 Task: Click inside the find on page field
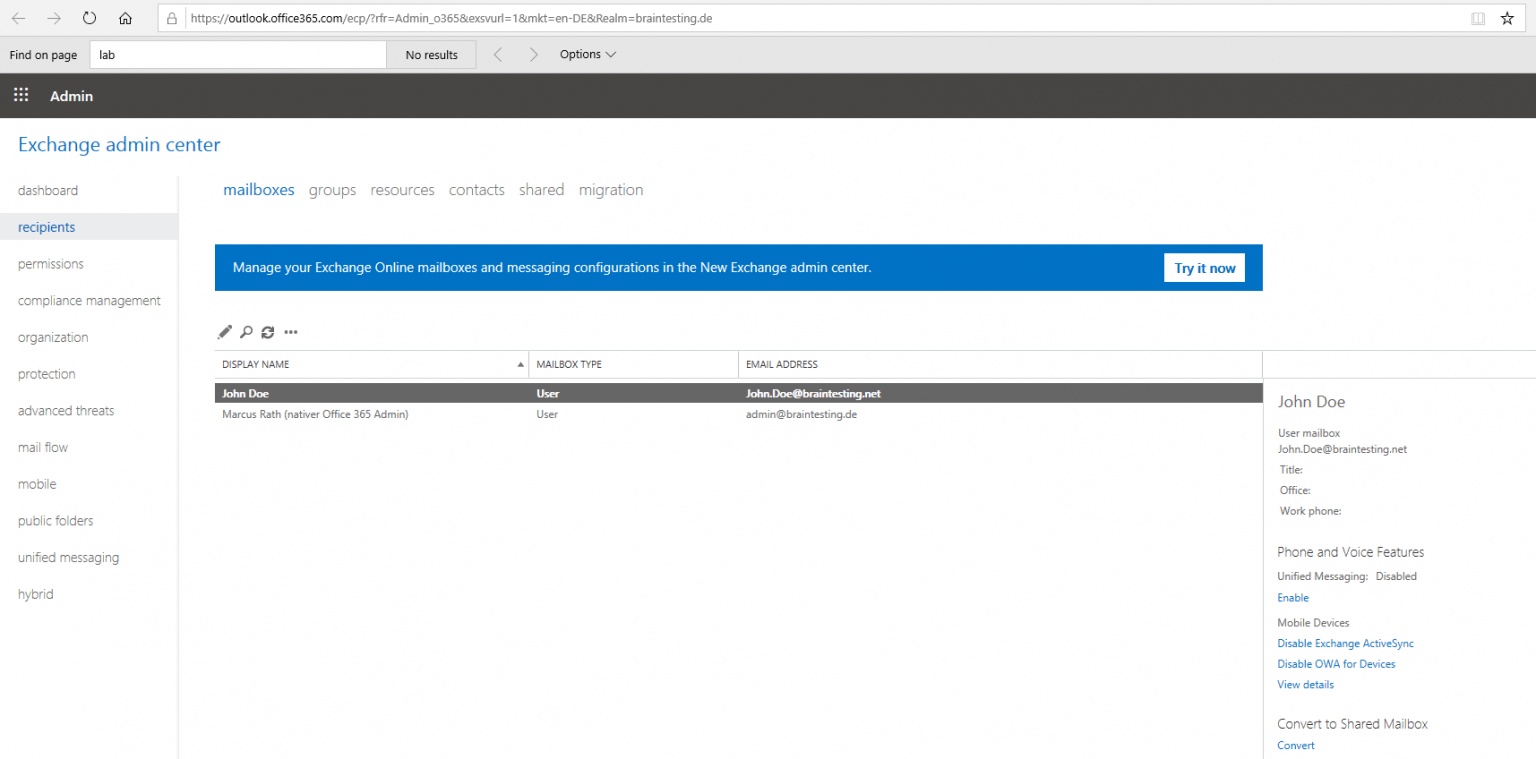237,54
